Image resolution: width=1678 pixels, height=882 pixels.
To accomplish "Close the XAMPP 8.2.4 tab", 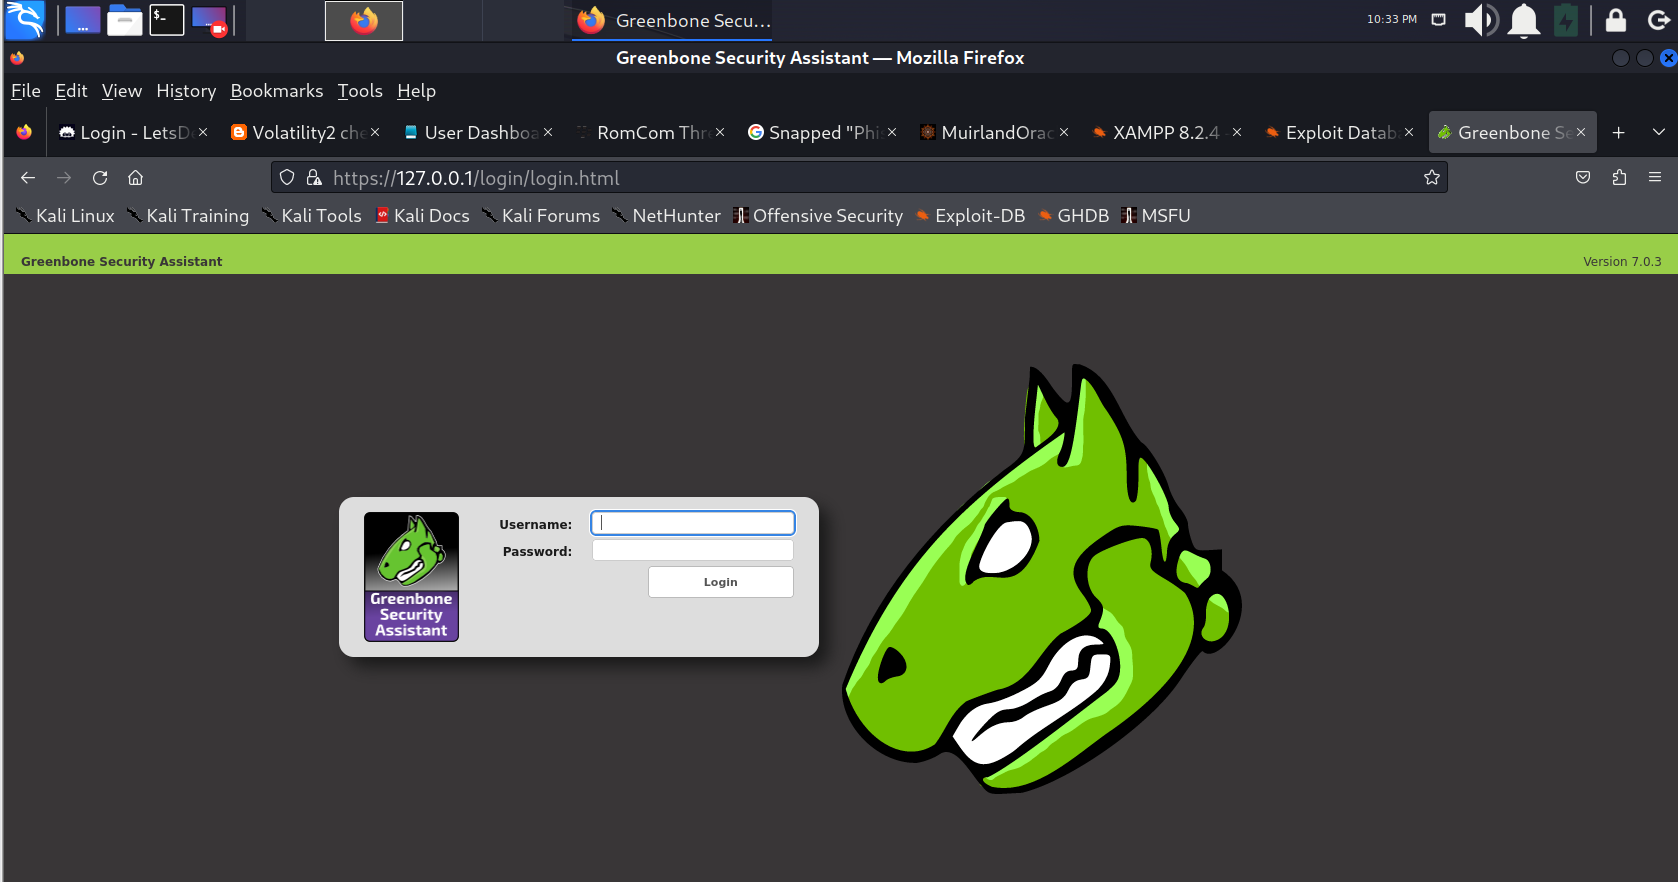I will (1237, 132).
